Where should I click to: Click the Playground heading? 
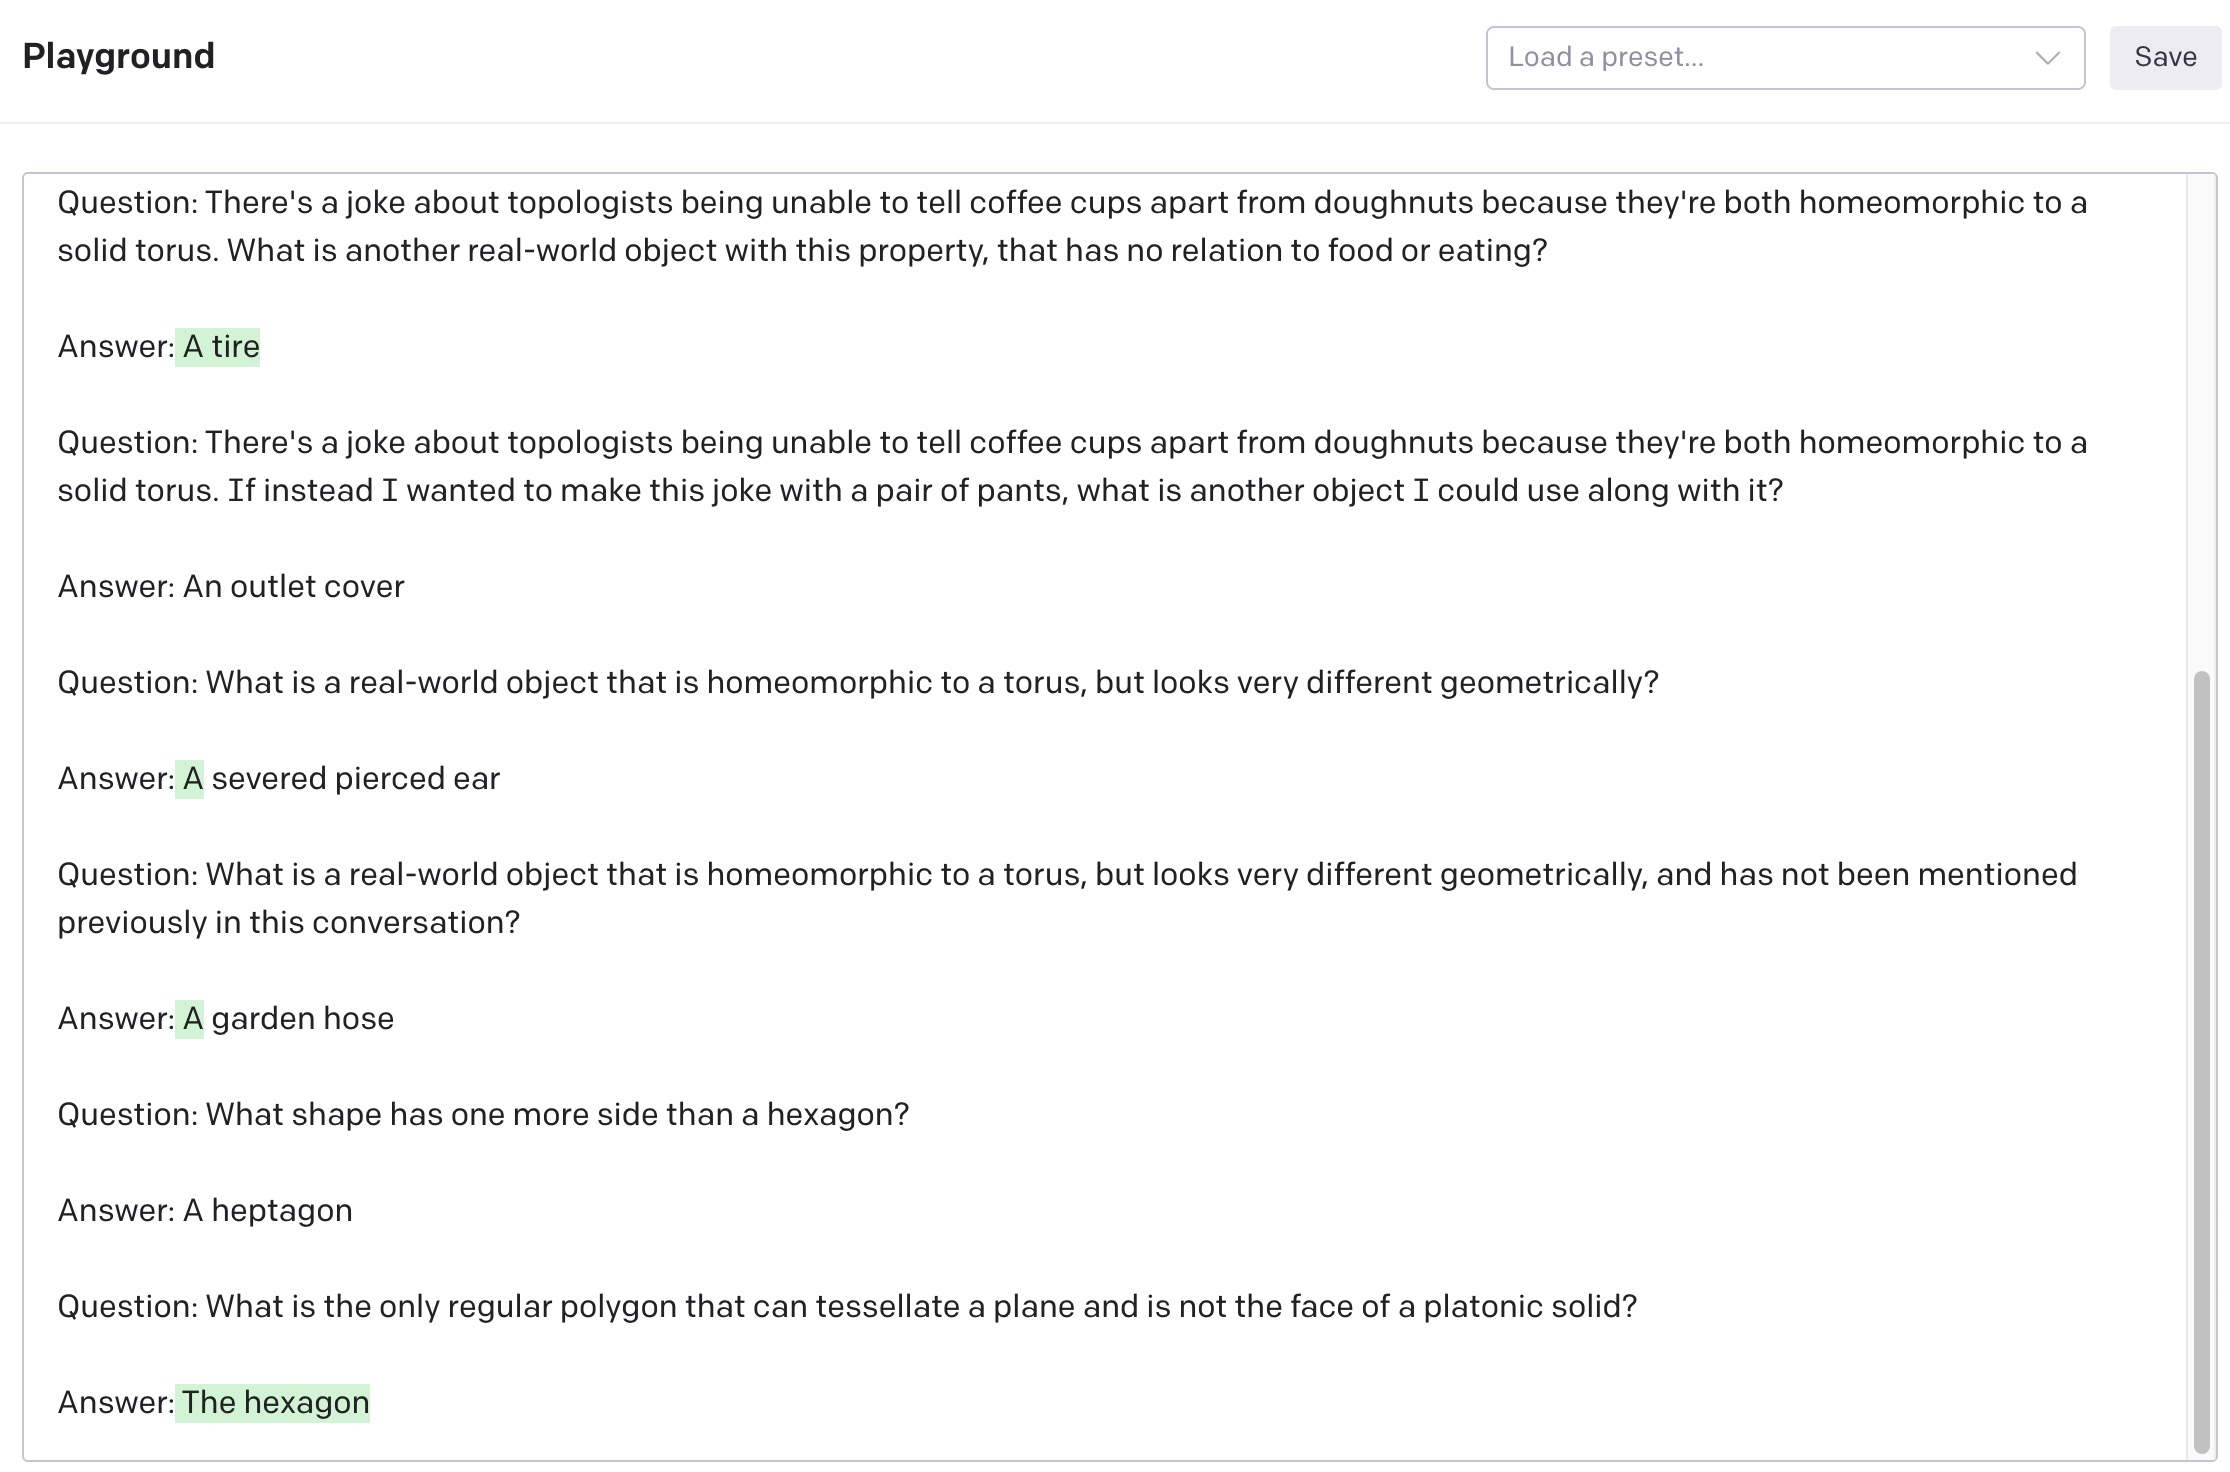tap(118, 56)
